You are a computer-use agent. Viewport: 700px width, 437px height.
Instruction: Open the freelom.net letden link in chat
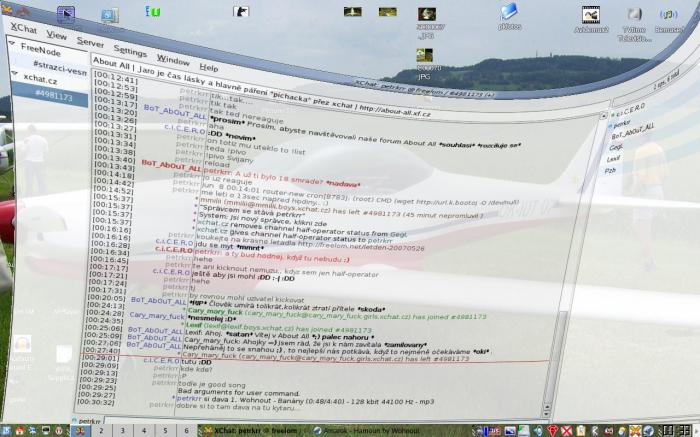pyautogui.click(x=360, y=245)
